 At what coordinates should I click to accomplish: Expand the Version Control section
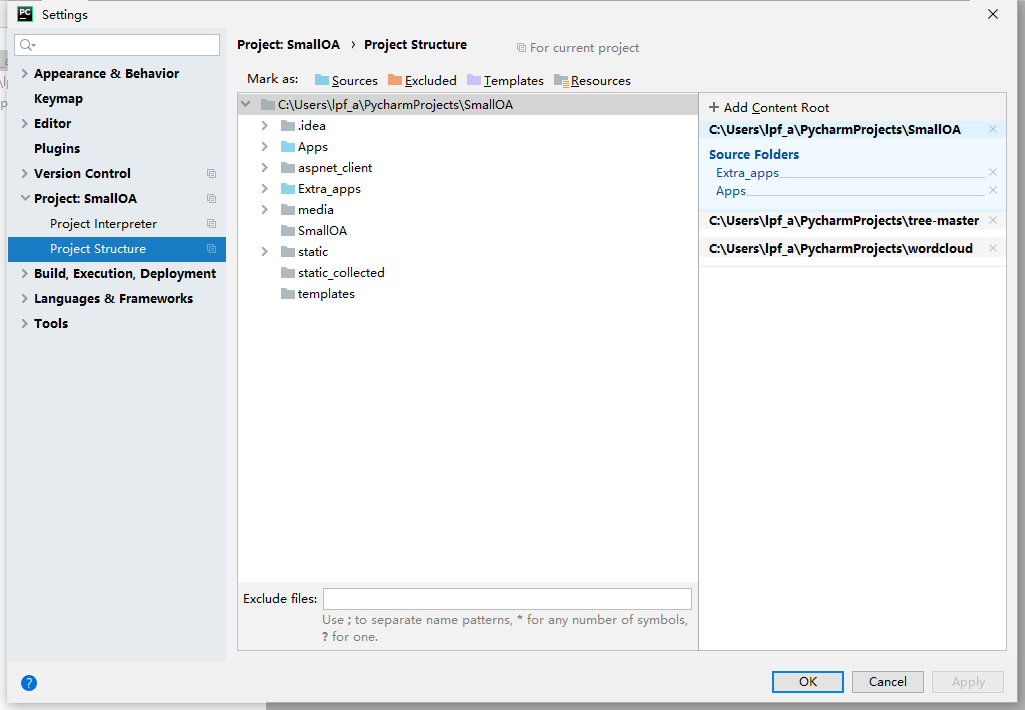24,173
